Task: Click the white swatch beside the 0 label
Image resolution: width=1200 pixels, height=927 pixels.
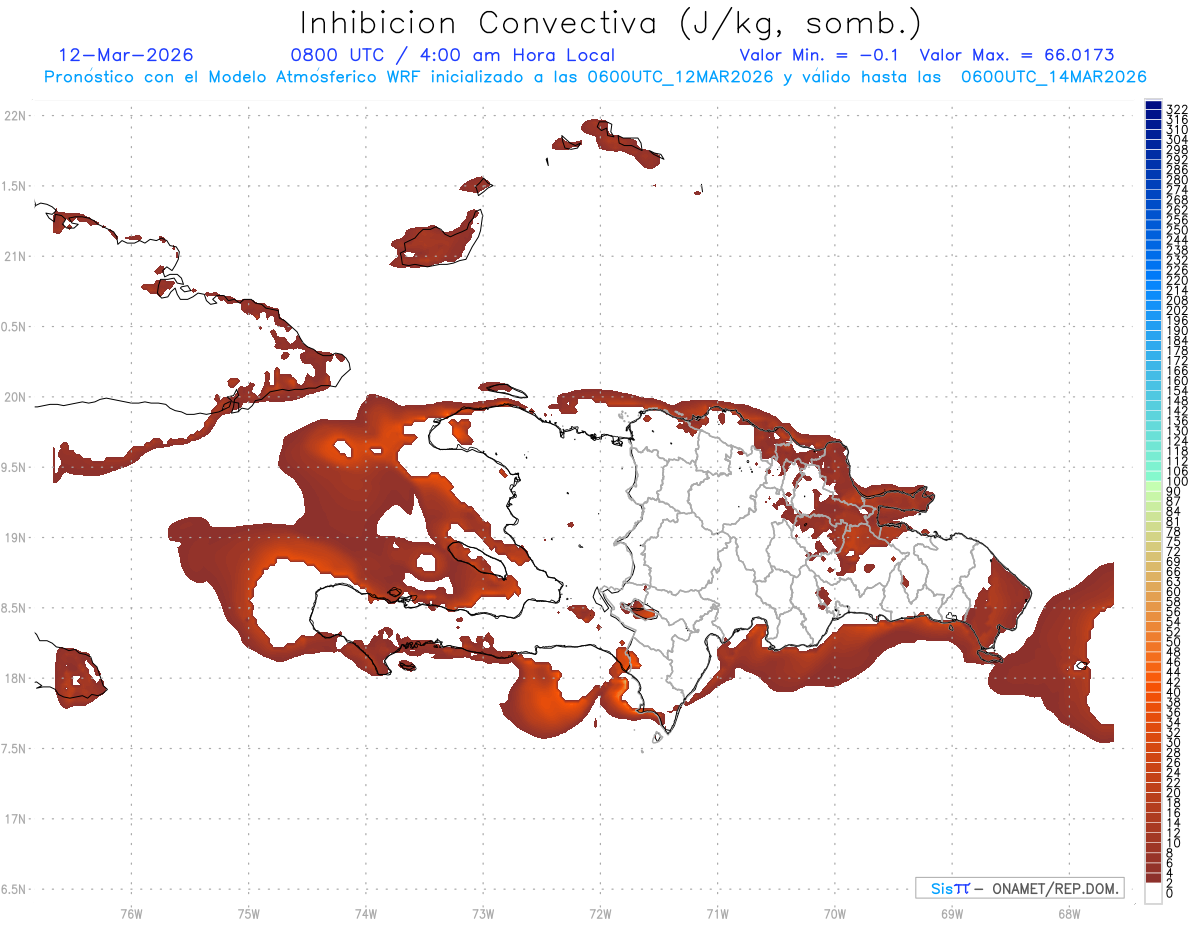Action: (x=1153, y=893)
